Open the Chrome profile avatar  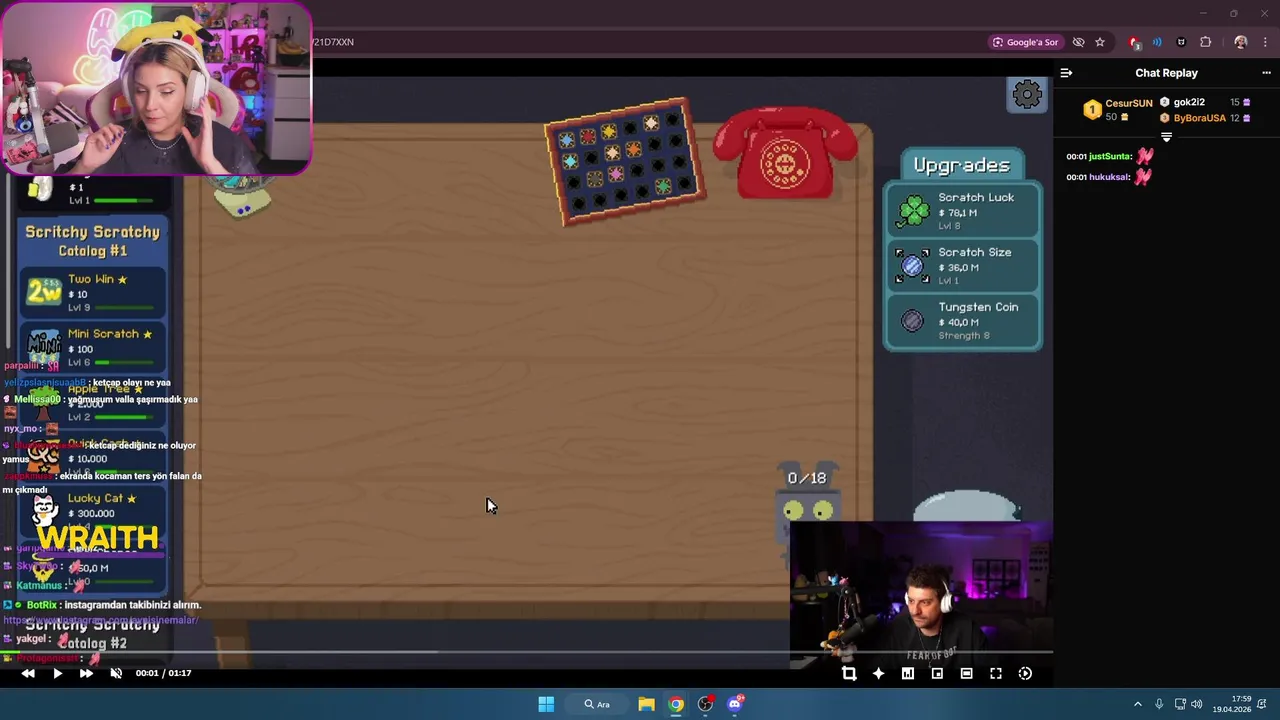[x=1241, y=42]
